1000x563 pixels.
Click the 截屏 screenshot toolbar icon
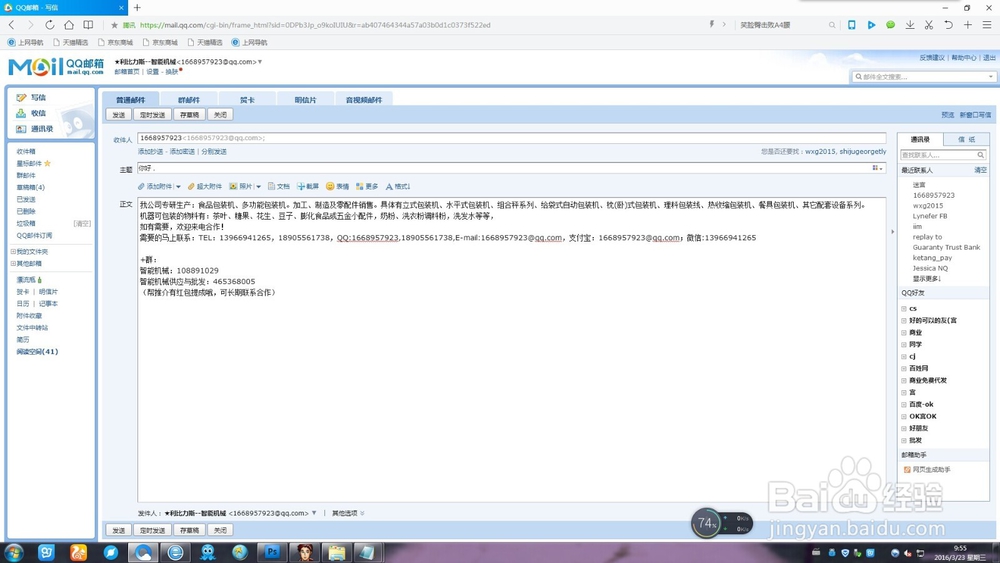pos(300,186)
